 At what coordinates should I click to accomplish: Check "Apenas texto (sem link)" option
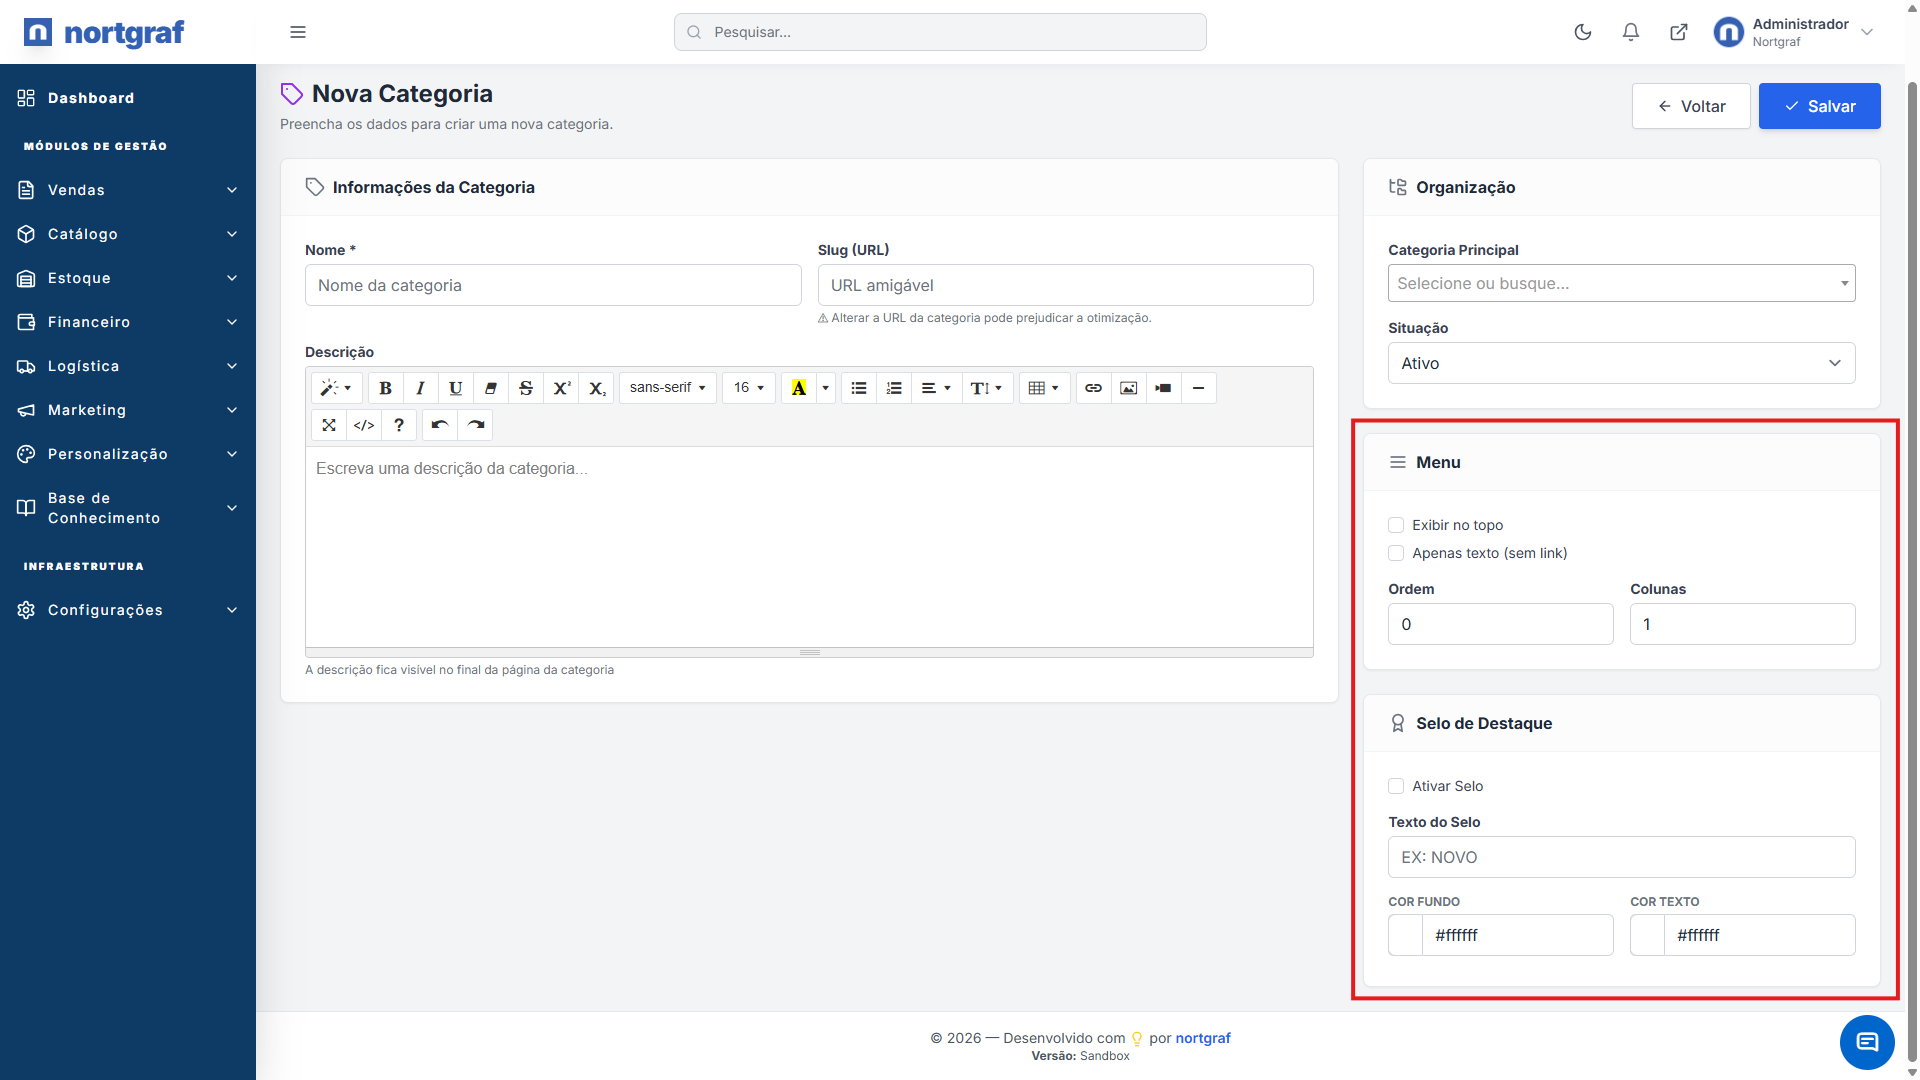tap(1396, 553)
